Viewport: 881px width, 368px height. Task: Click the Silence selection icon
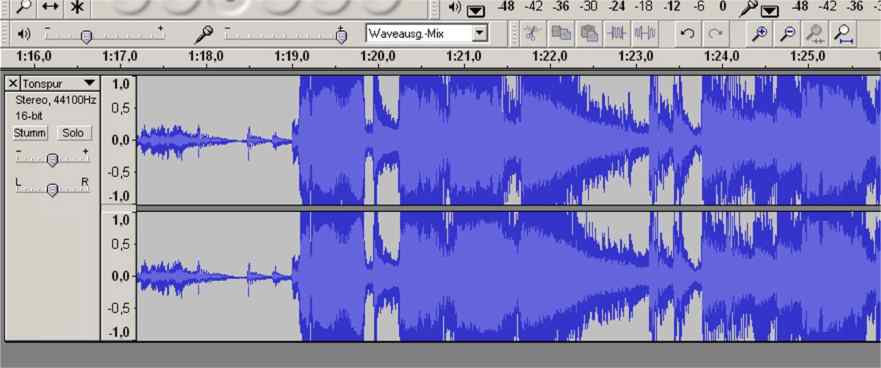click(x=645, y=34)
